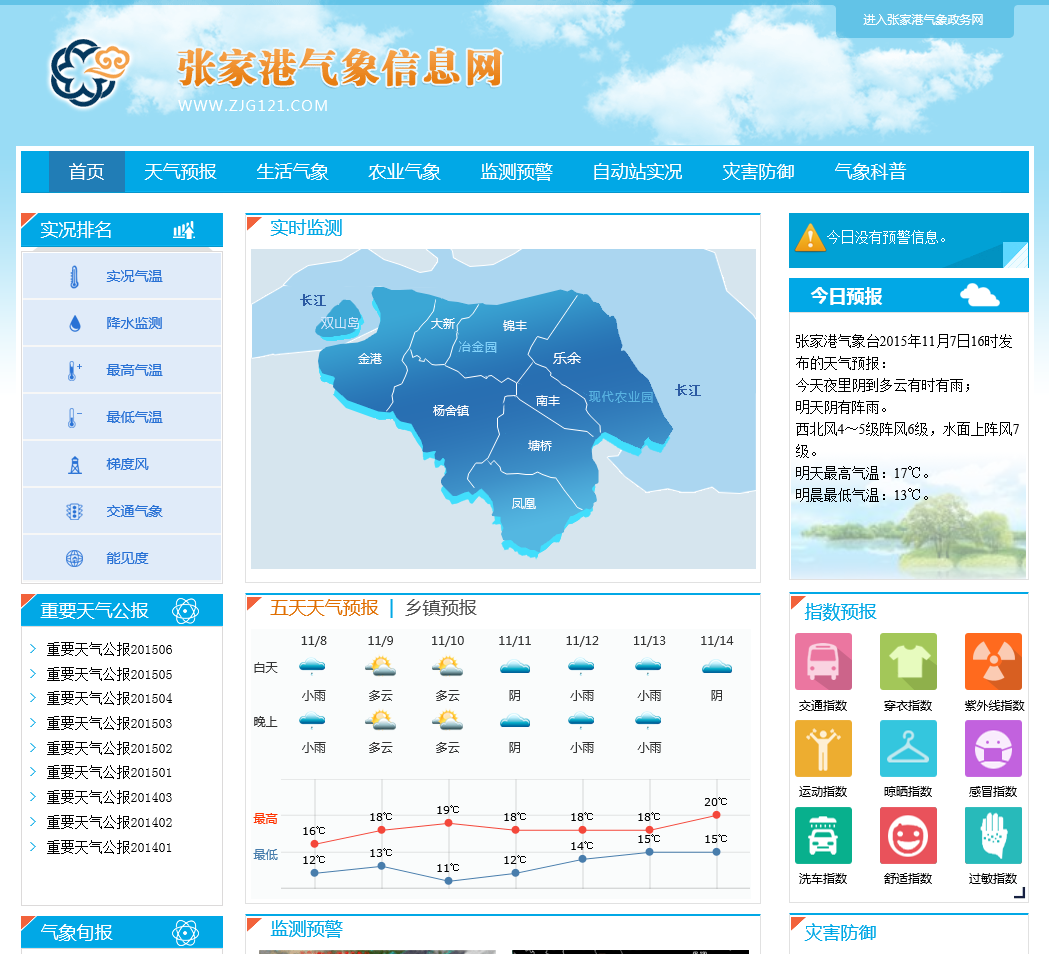Select 南丰 region on the map
The width and height of the screenshot is (1049, 954).
point(547,401)
